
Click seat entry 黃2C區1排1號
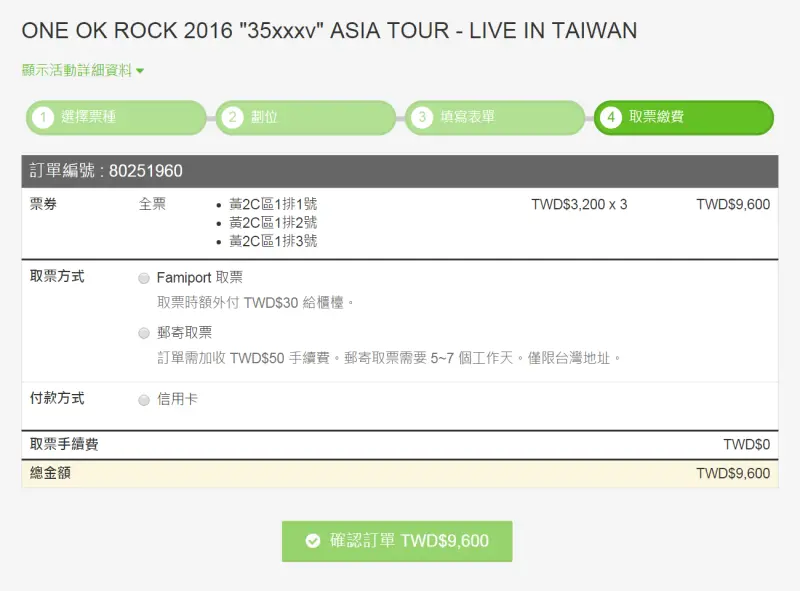[273, 204]
